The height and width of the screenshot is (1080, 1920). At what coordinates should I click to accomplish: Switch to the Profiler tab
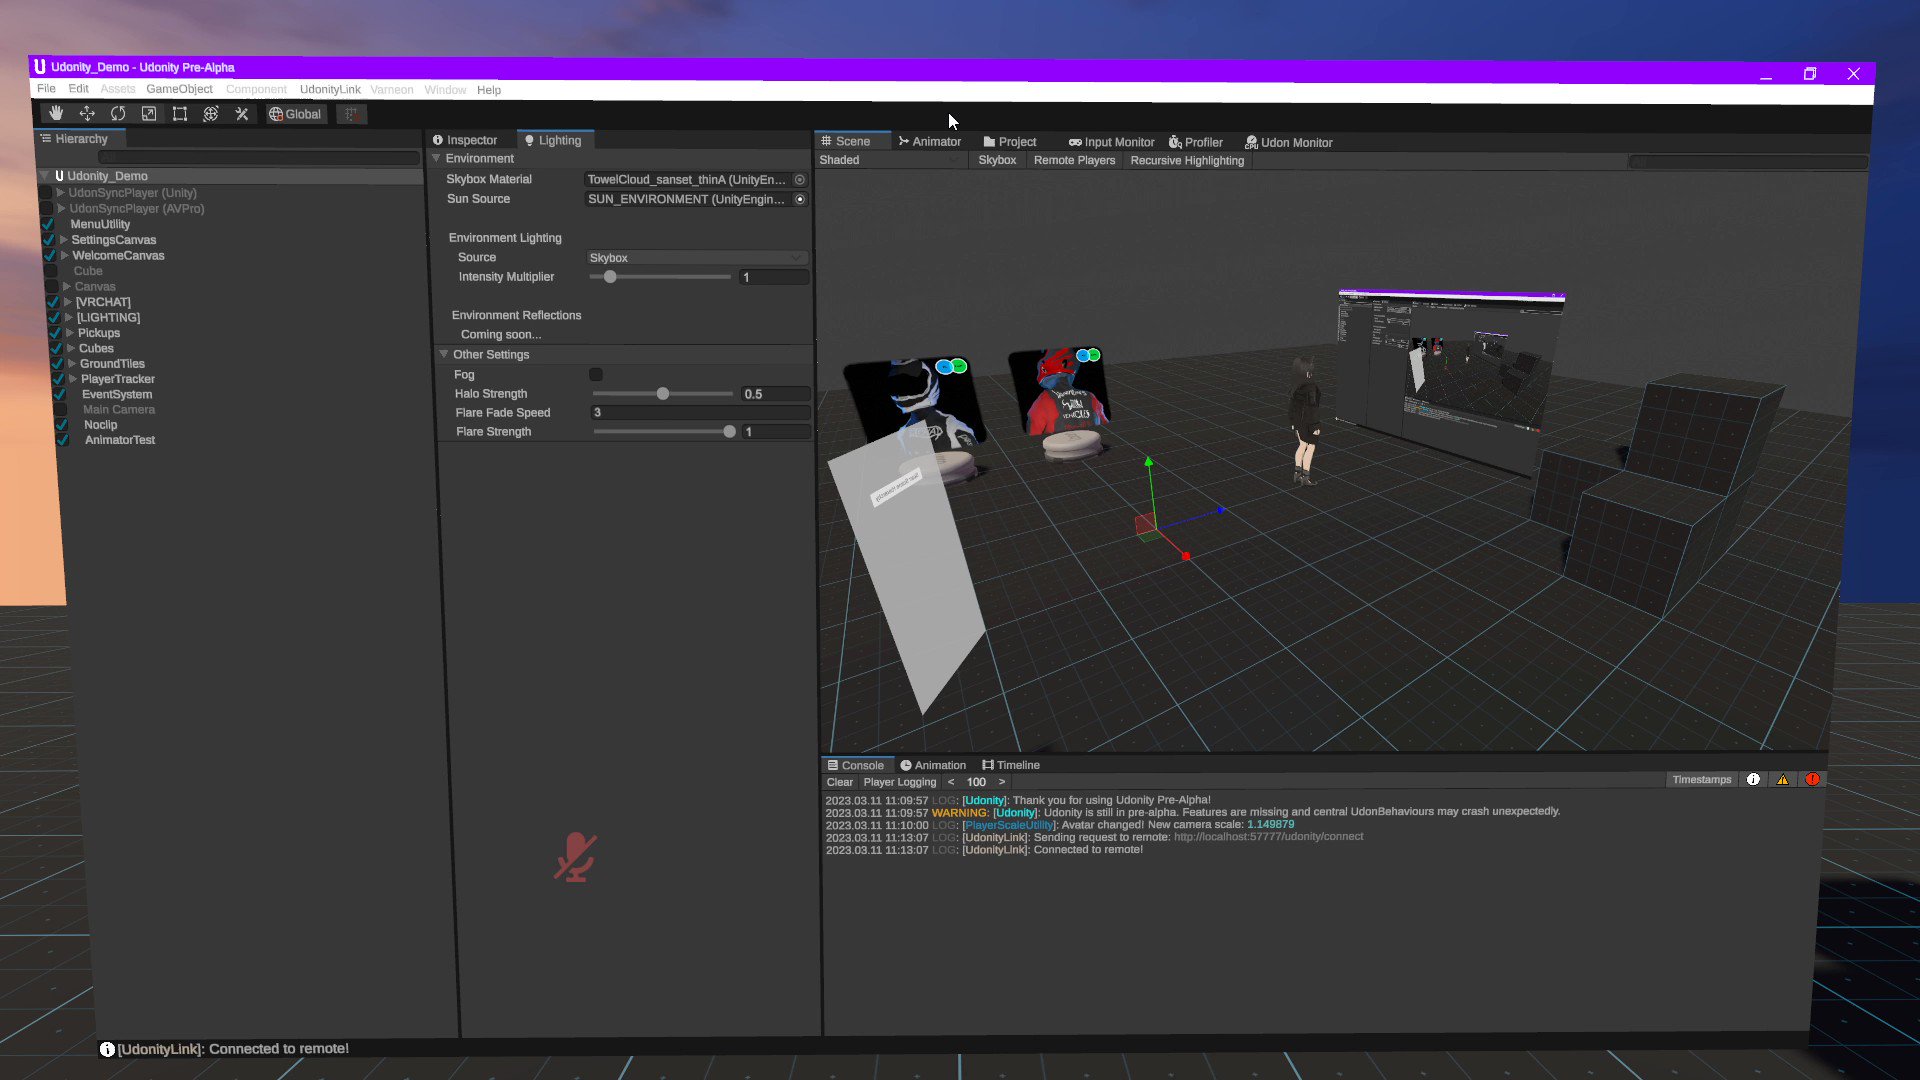tap(1196, 143)
